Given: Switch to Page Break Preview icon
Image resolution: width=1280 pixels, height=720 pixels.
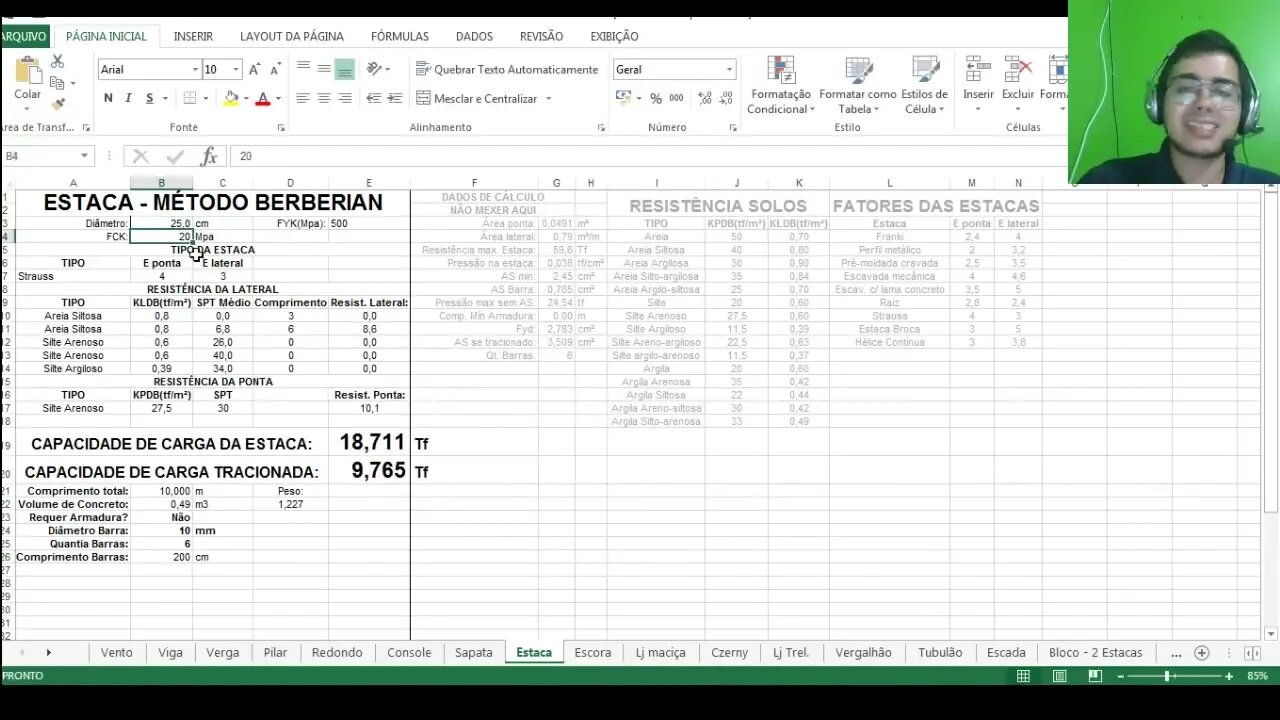Looking at the screenshot, I should [1095, 676].
